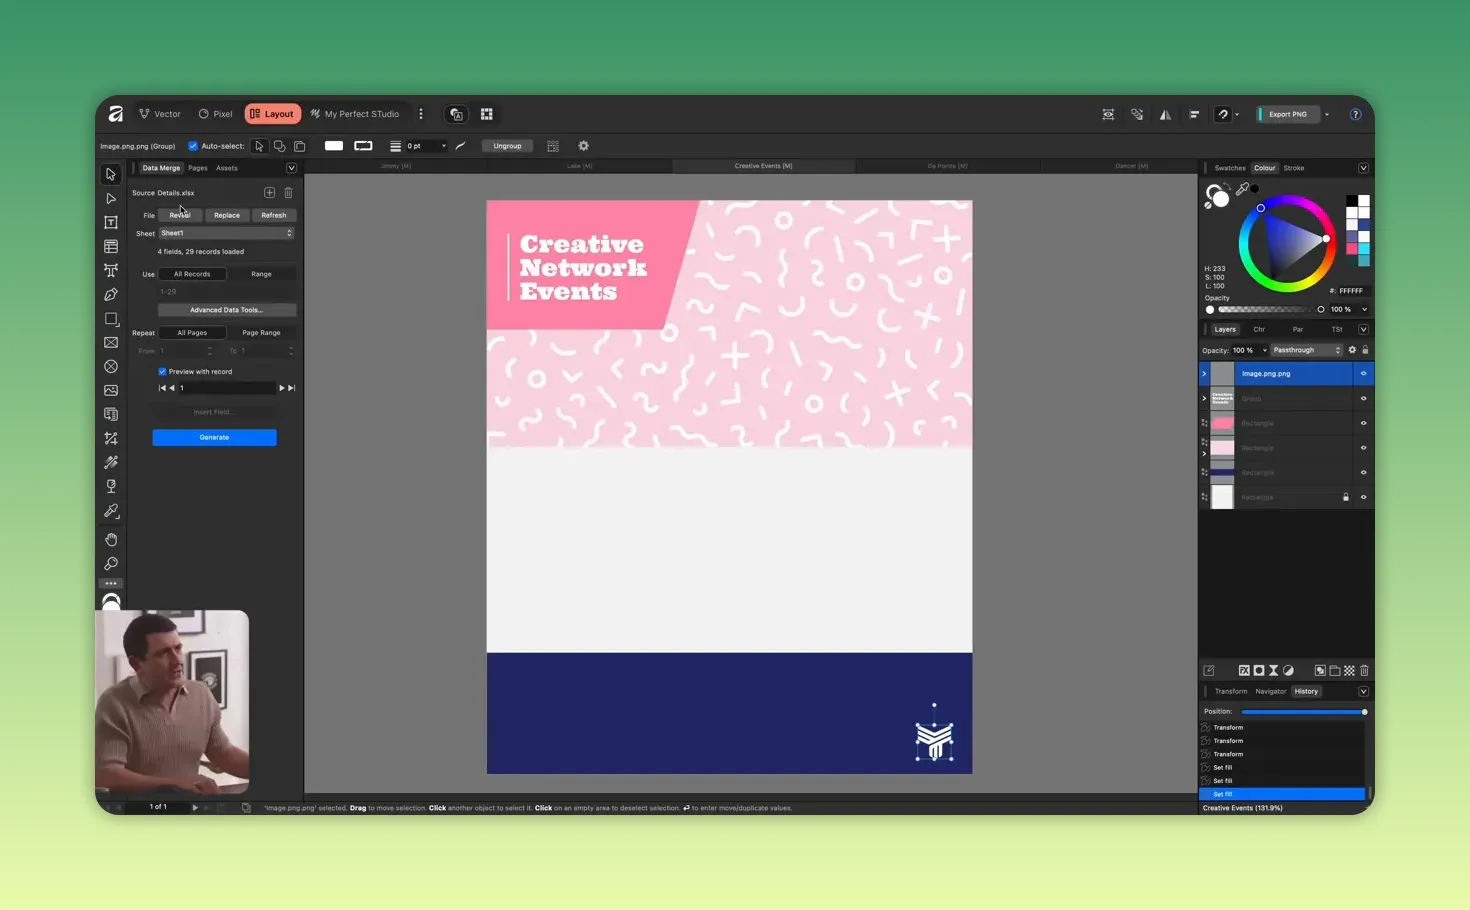Switch to the Pages tab
Image resolution: width=1470 pixels, height=910 pixels.
click(x=197, y=167)
